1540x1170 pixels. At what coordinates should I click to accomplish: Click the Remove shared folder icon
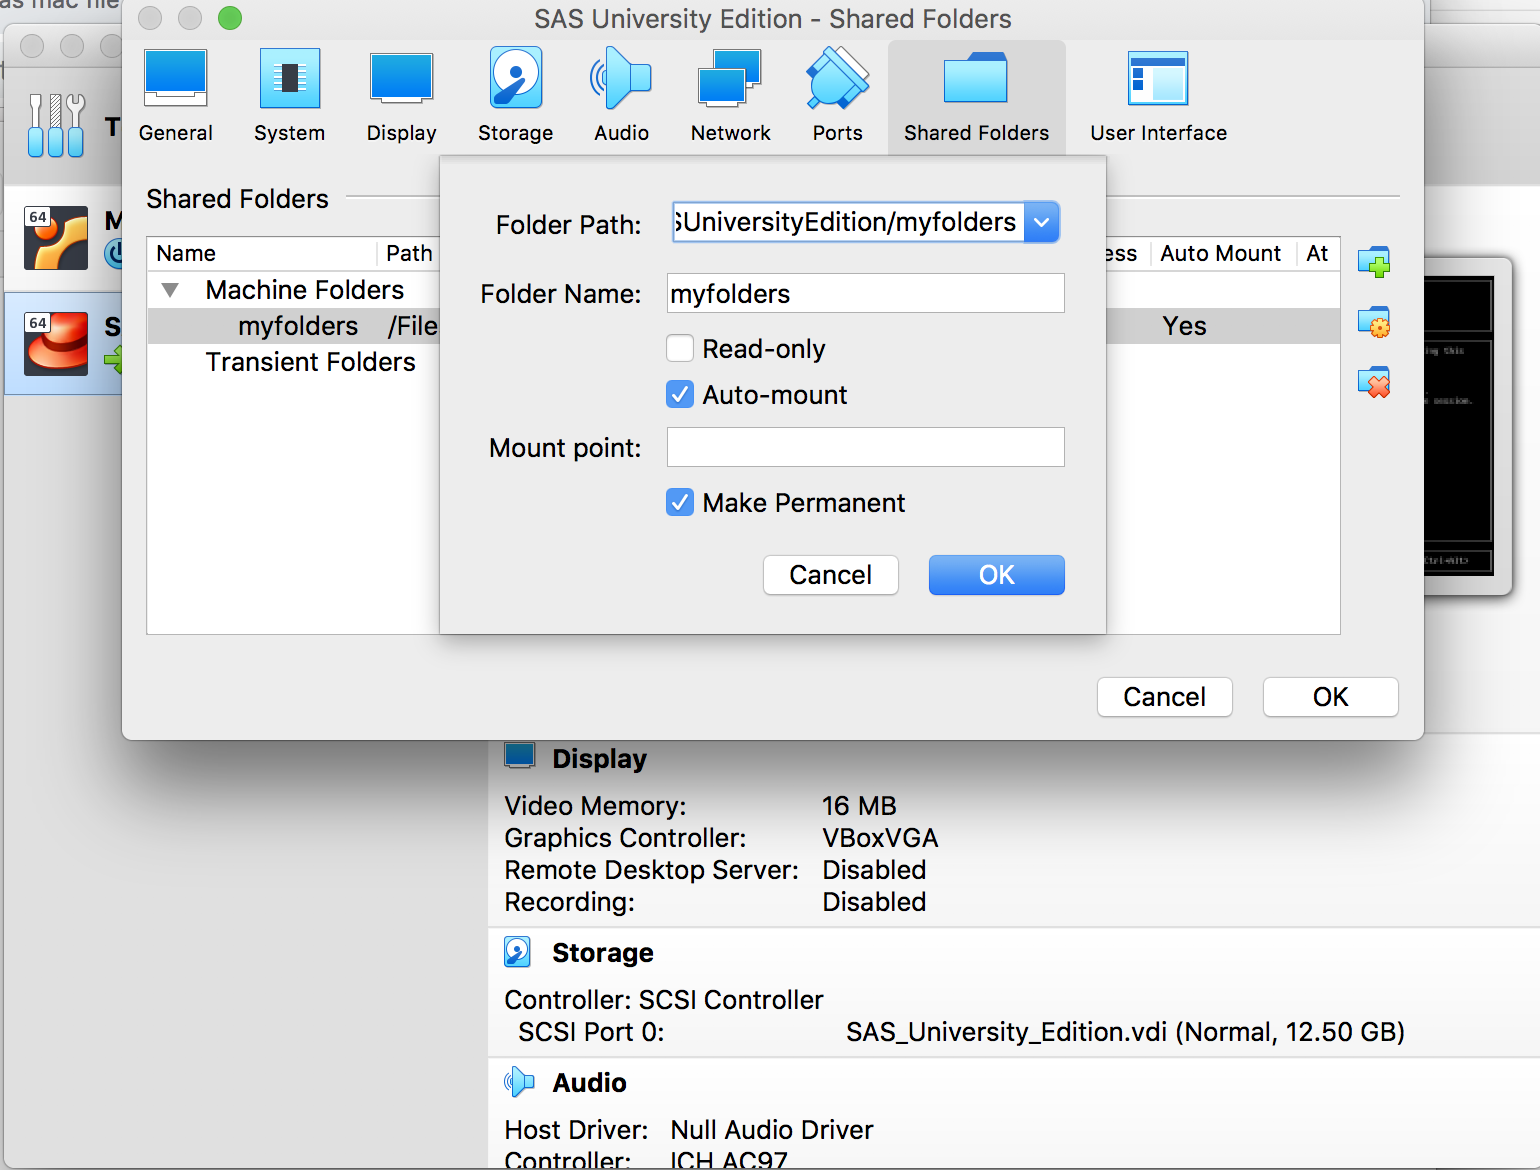pyautogui.click(x=1375, y=381)
